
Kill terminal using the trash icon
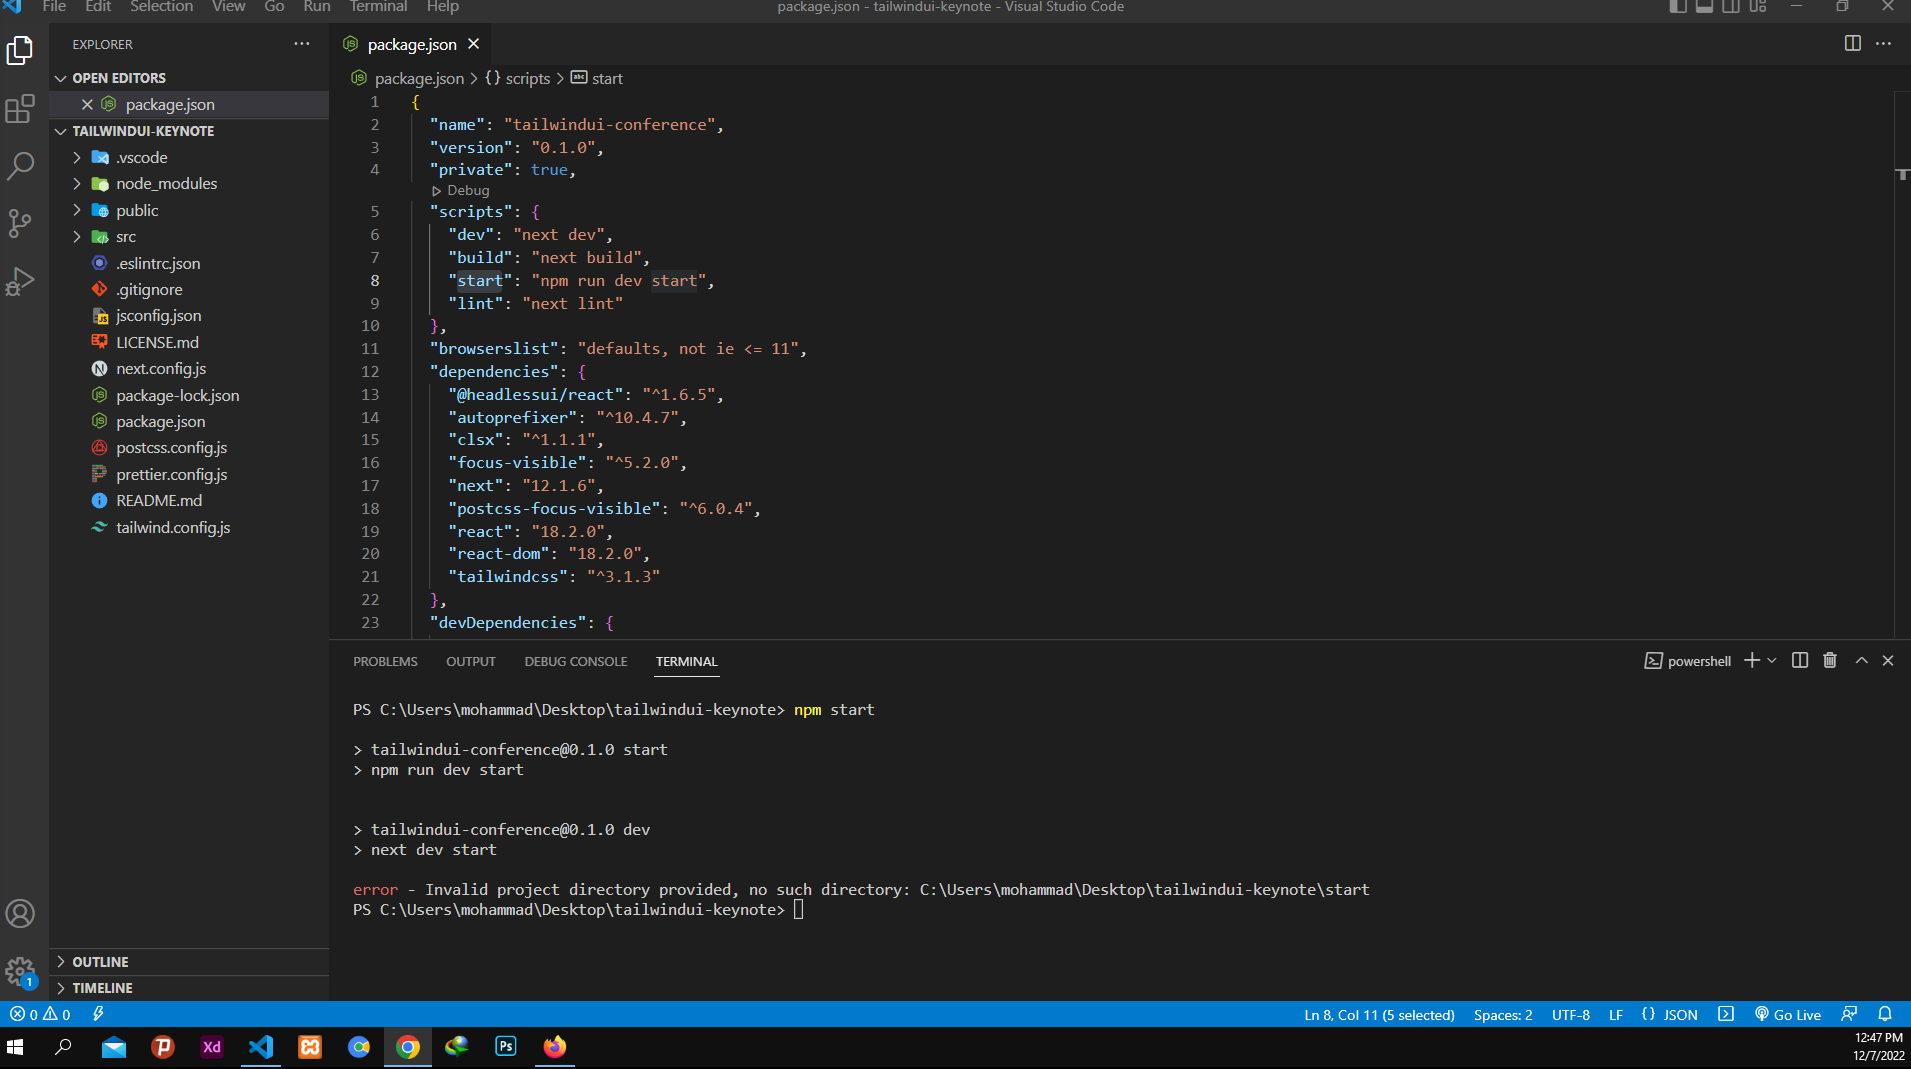tap(1829, 661)
